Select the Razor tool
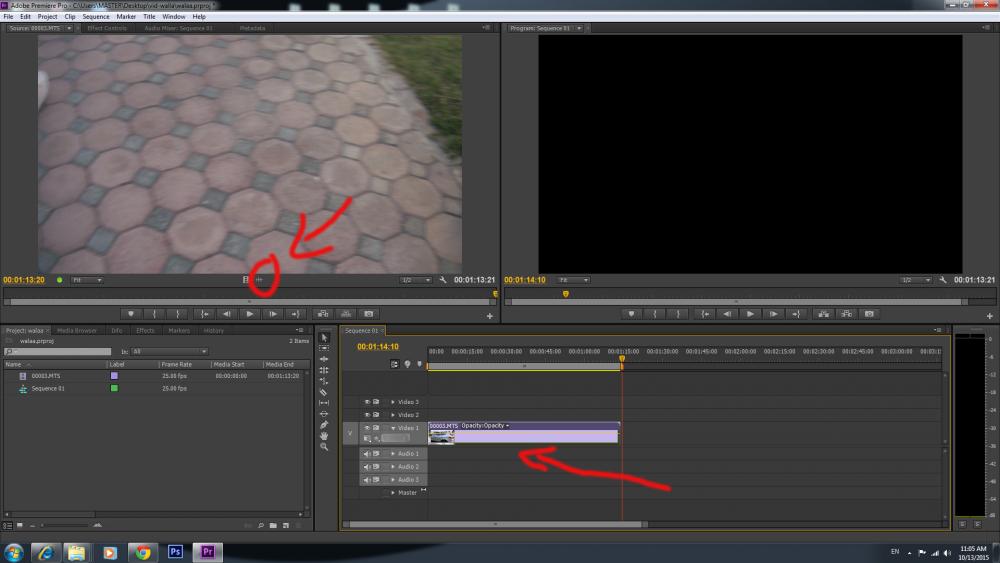 click(x=324, y=392)
